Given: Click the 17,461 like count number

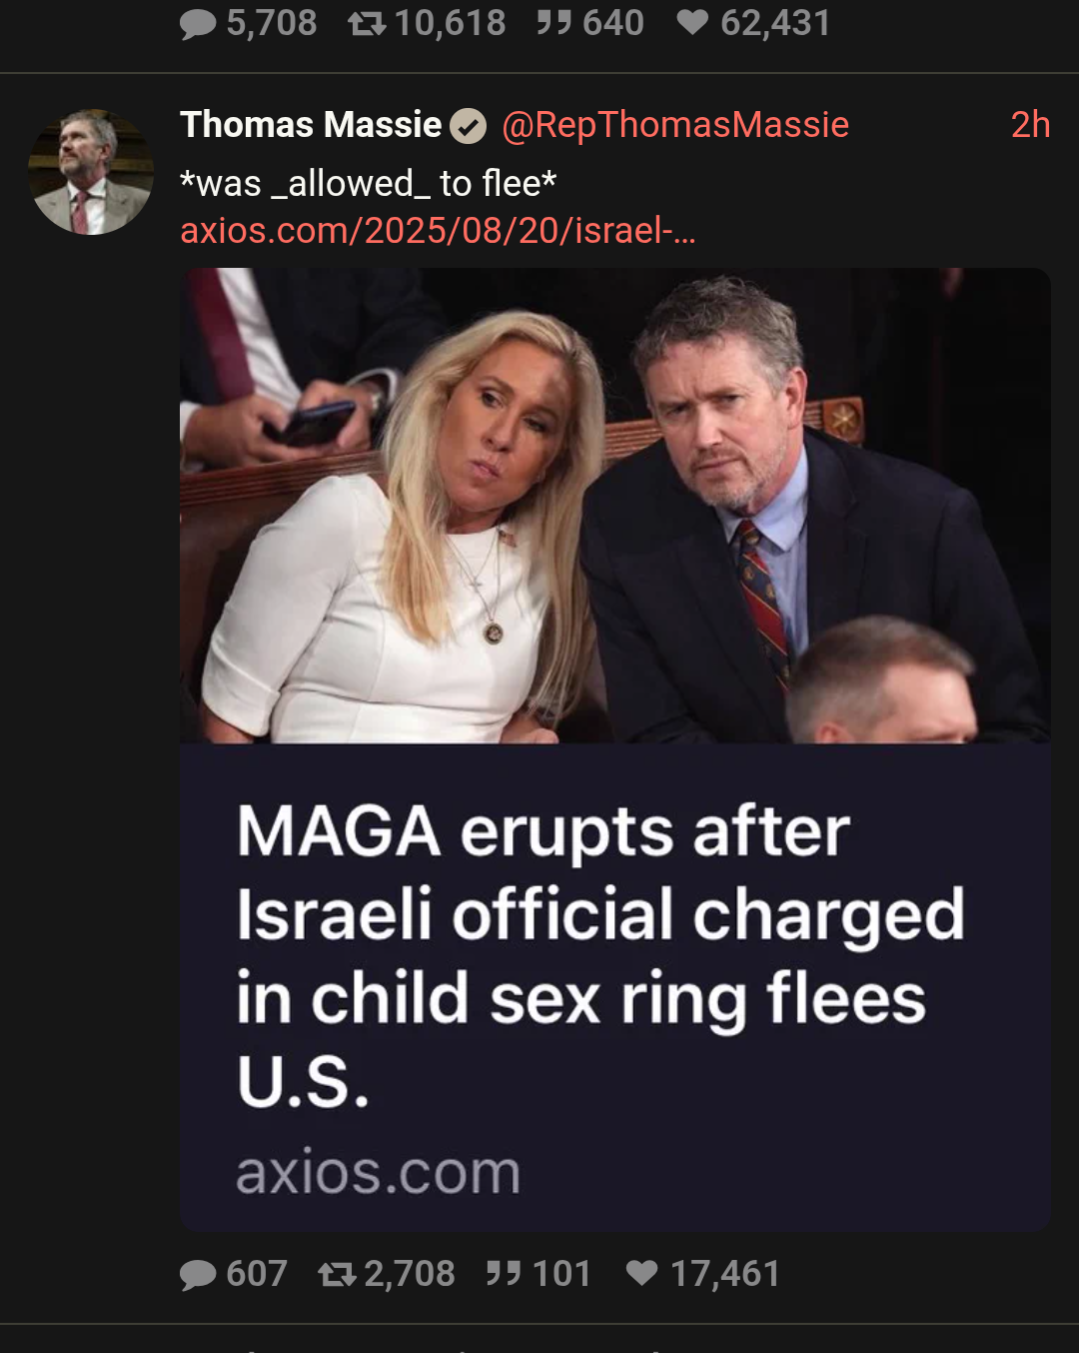Looking at the screenshot, I should click(x=725, y=1274).
